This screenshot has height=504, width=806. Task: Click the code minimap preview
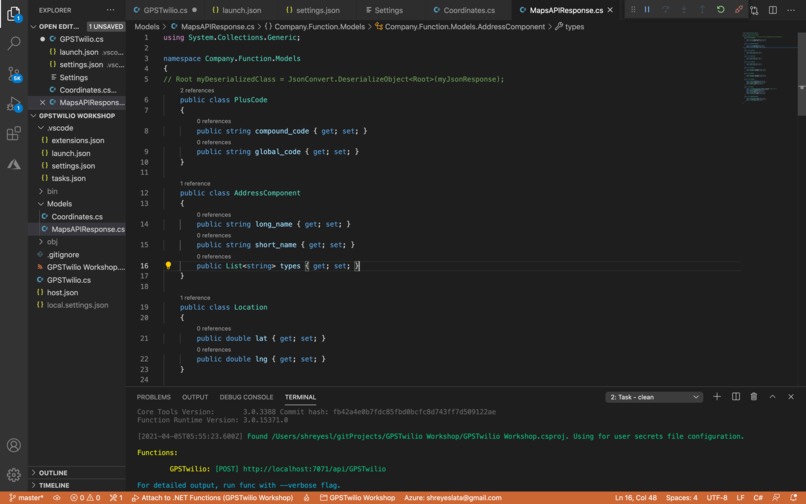click(x=768, y=67)
